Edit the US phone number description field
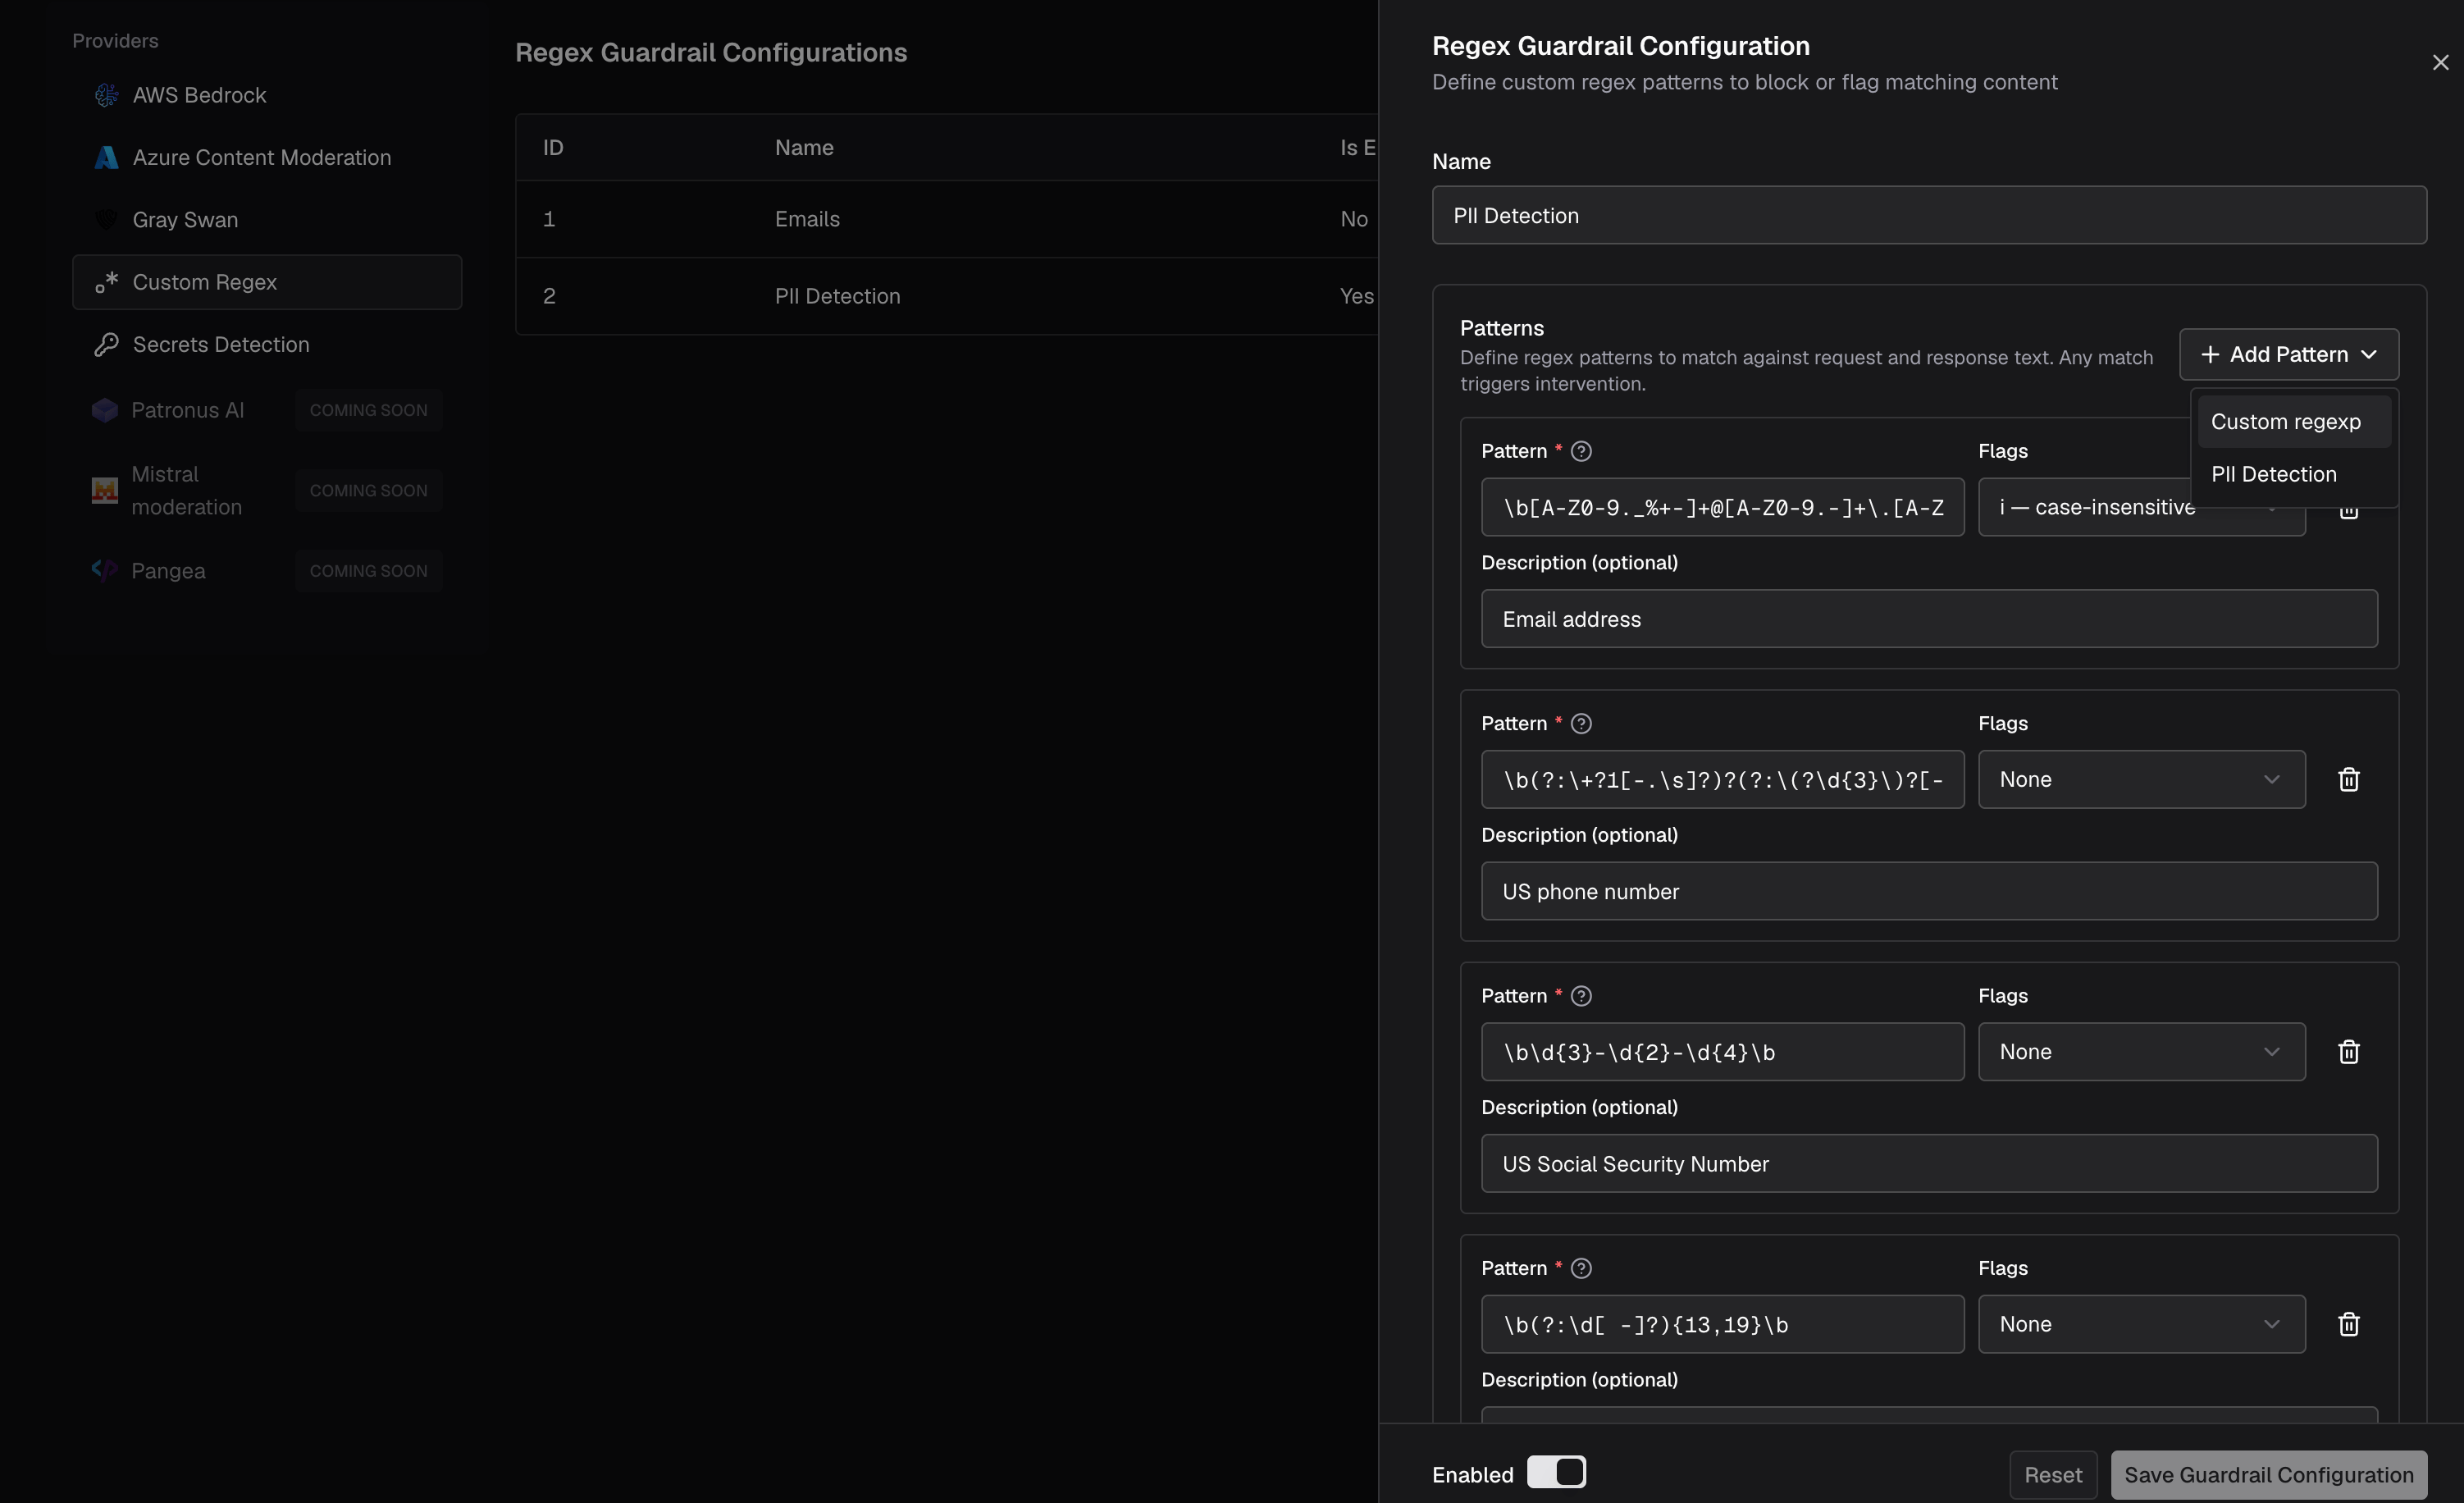 pos(1929,891)
